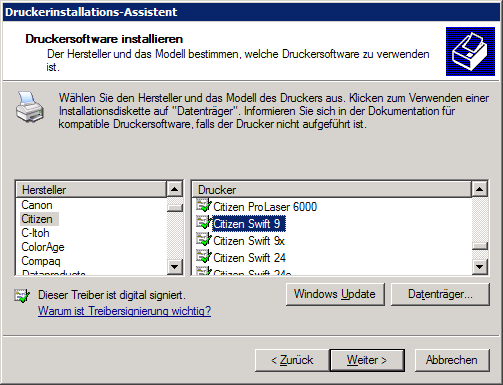The height and width of the screenshot is (385, 503).
Task: Select C-Itoh manufacturer entry
Action: coord(35,233)
